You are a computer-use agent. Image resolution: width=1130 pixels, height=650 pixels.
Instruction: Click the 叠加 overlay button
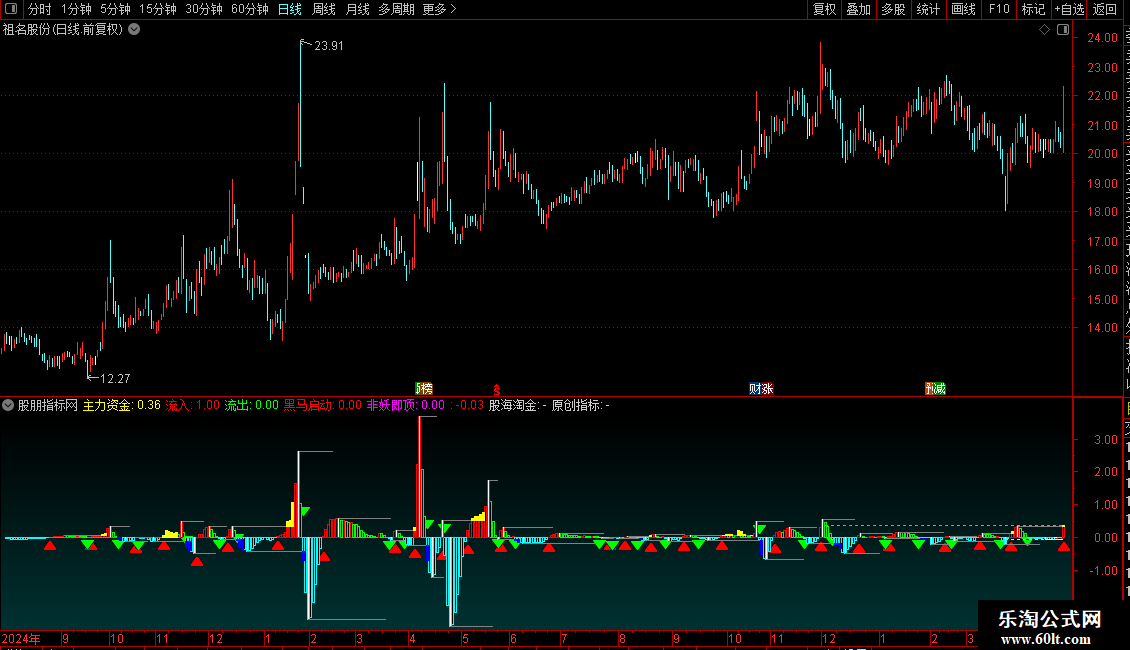pos(858,9)
